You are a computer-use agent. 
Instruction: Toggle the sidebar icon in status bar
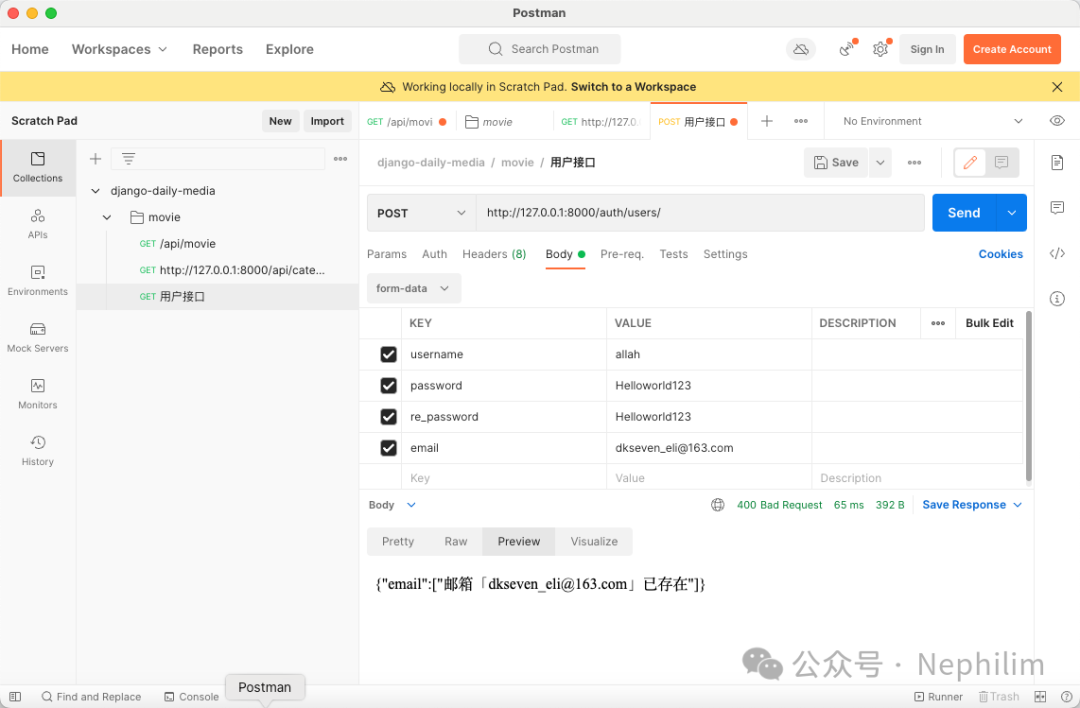(x=15, y=696)
